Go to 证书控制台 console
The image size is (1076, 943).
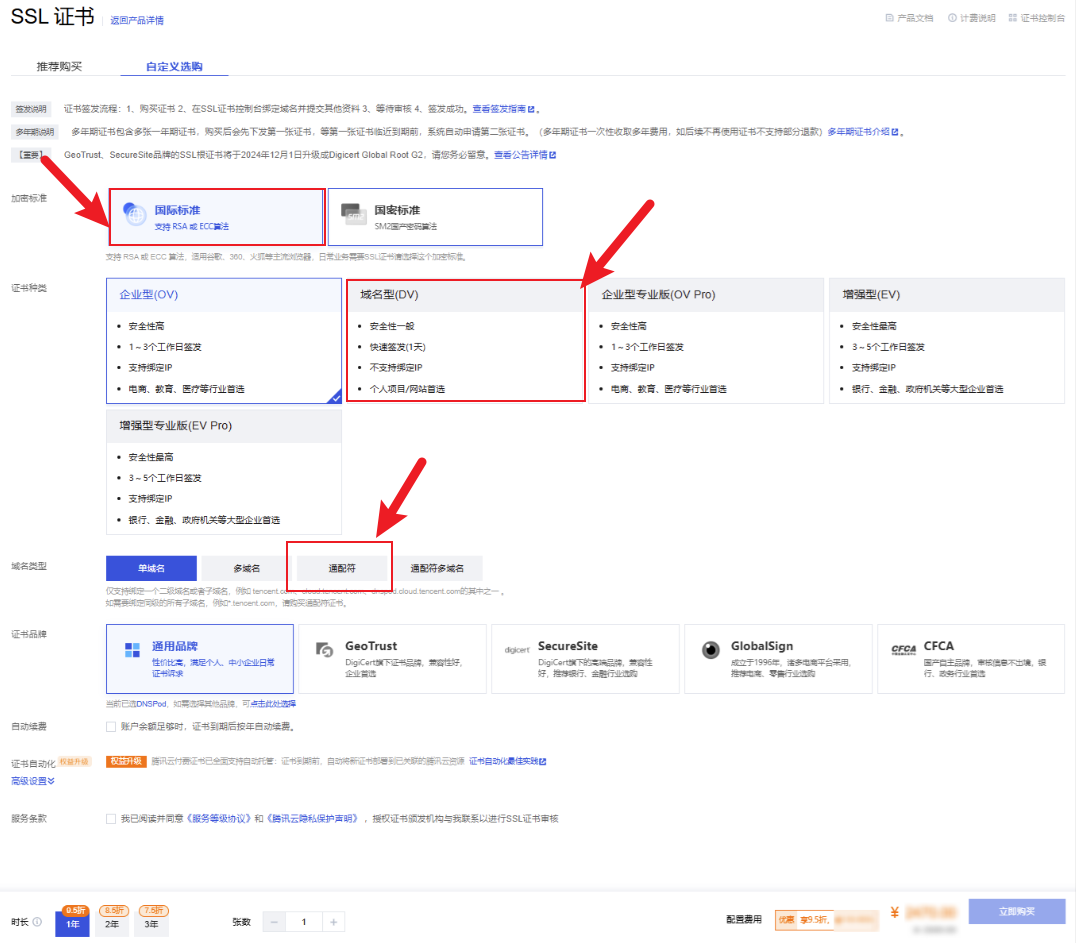(x=1037, y=18)
